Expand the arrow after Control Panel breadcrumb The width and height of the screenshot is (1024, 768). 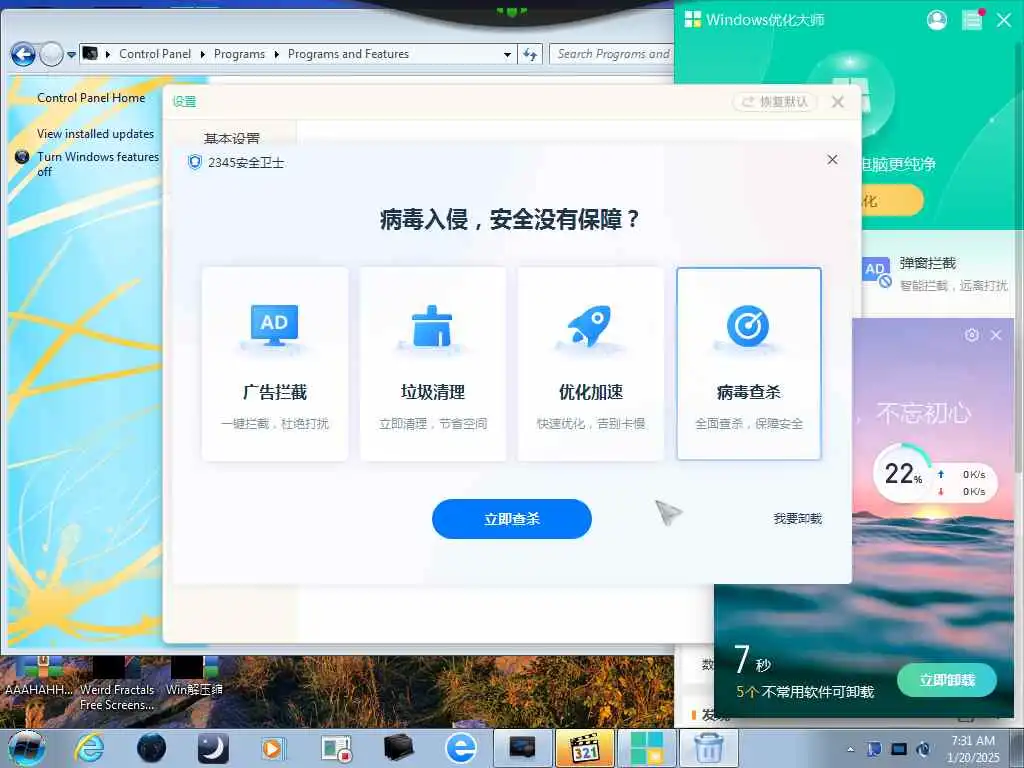(x=202, y=54)
